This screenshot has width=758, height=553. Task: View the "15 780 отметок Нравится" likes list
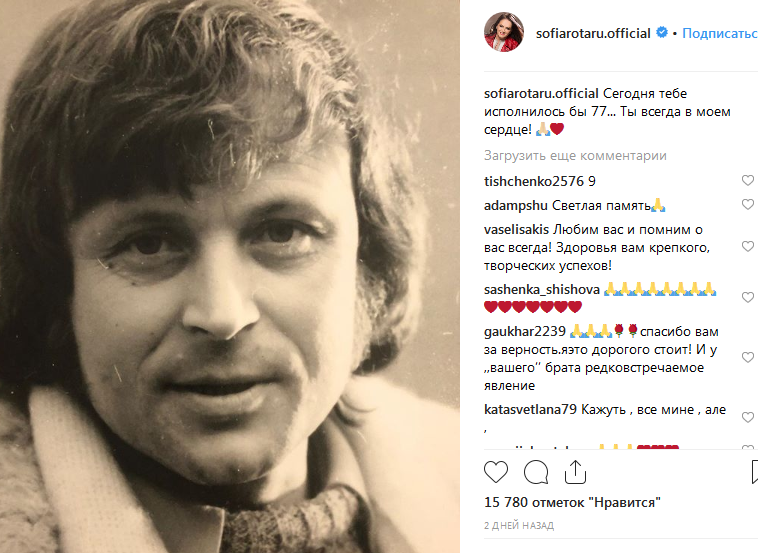(x=572, y=502)
